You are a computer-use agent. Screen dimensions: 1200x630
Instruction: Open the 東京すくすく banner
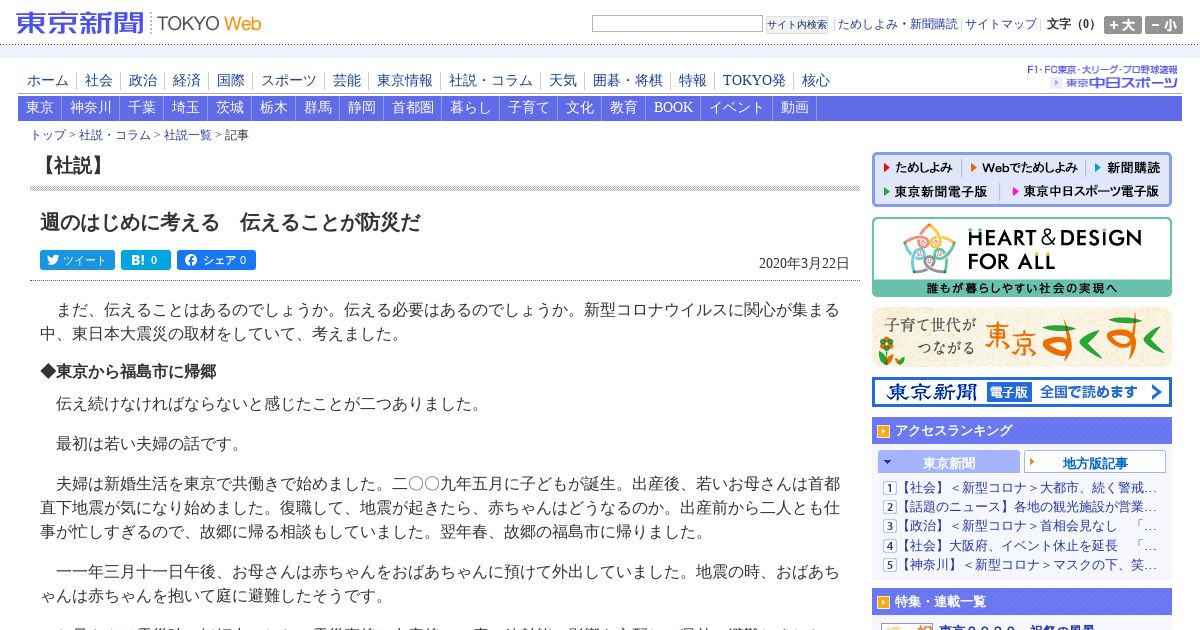pos(1021,337)
